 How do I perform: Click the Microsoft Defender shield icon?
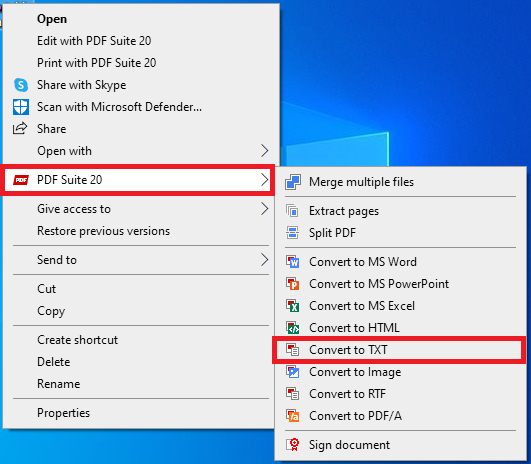click(x=21, y=107)
